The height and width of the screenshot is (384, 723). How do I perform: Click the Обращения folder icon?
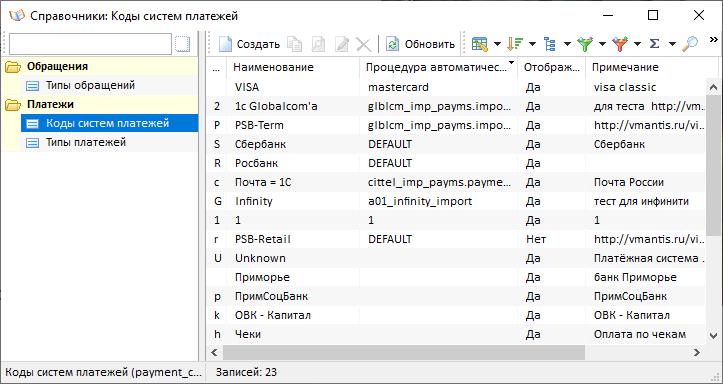tap(13, 67)
